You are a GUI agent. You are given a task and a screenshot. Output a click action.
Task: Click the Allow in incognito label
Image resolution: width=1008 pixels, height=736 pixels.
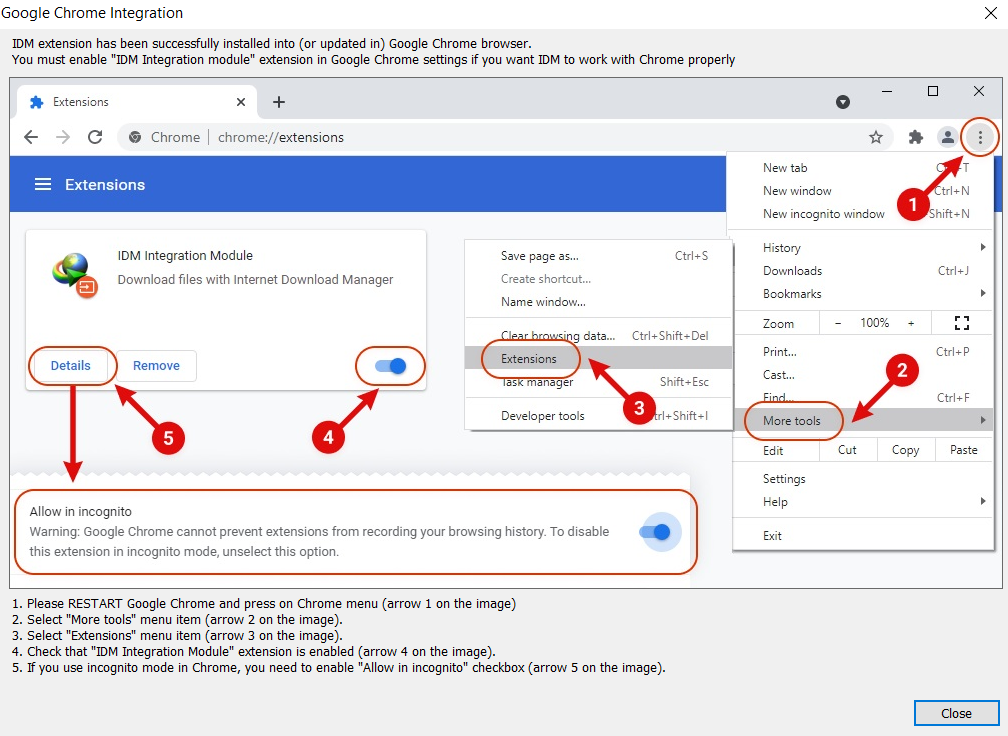(80, 512)
